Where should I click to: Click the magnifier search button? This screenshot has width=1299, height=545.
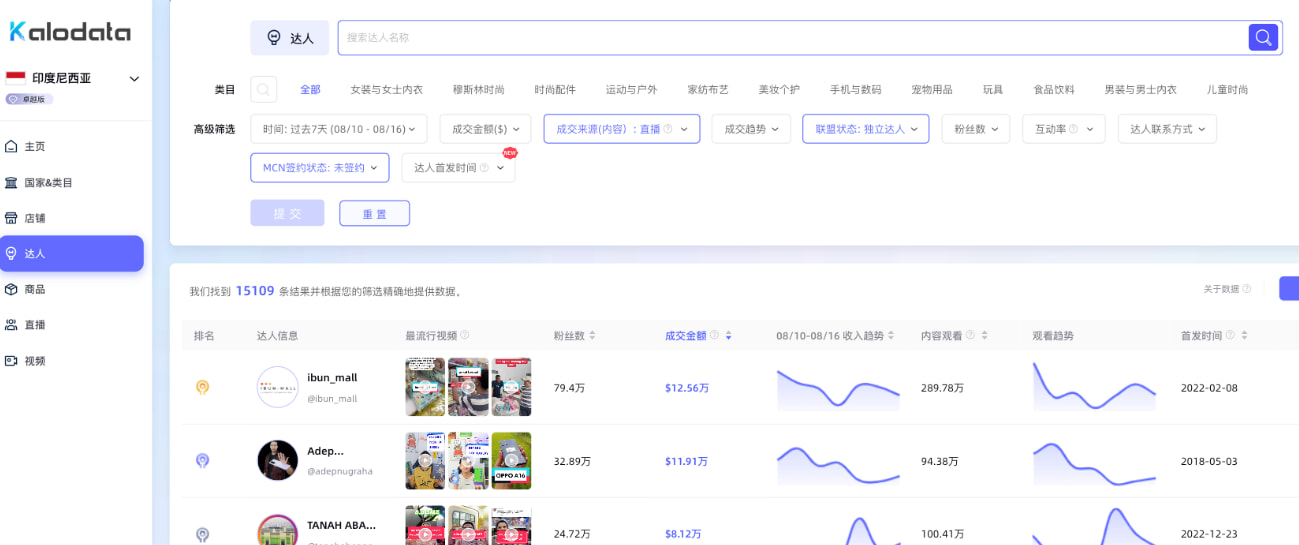click(x=1263, y=37)
